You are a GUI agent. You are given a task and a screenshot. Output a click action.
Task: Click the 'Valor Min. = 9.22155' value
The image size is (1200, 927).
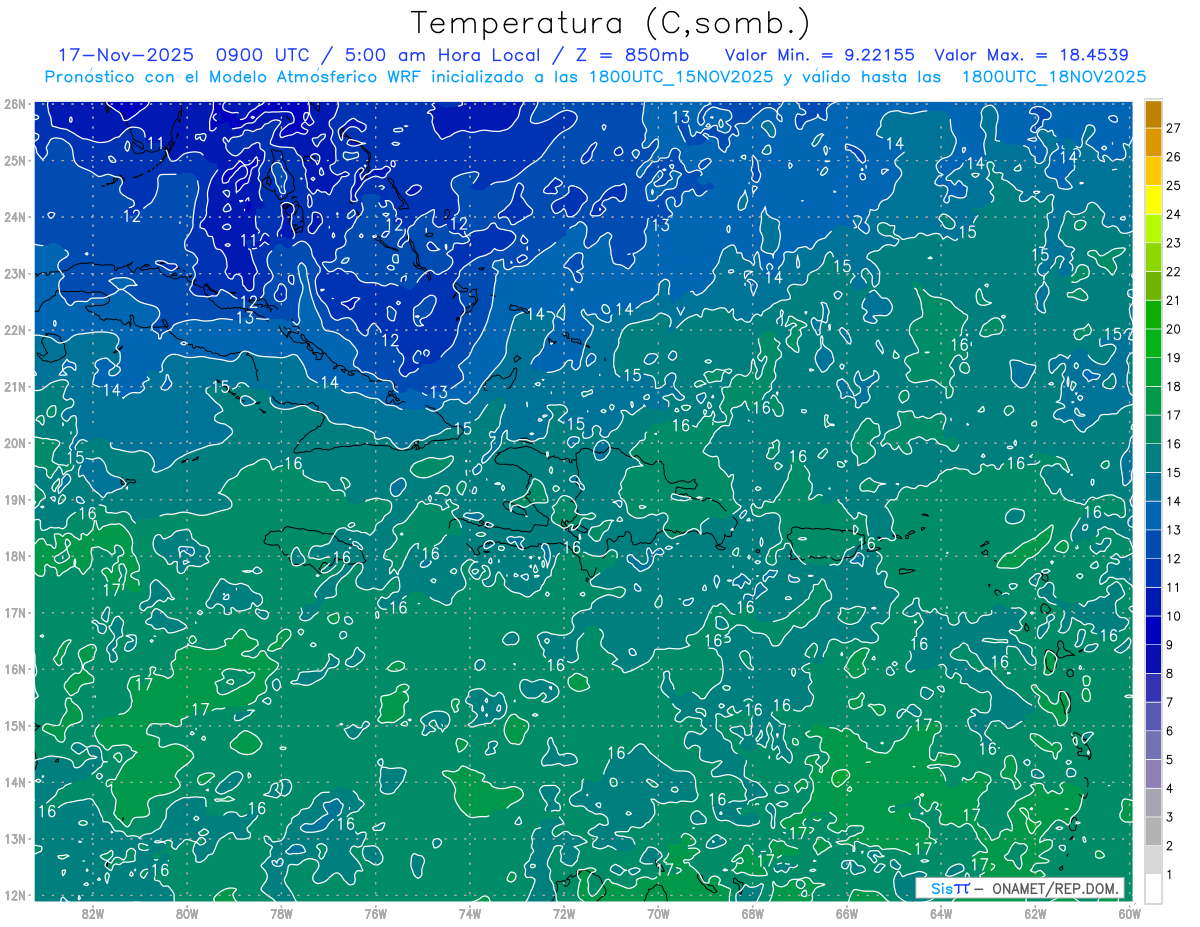pos(820,56)
